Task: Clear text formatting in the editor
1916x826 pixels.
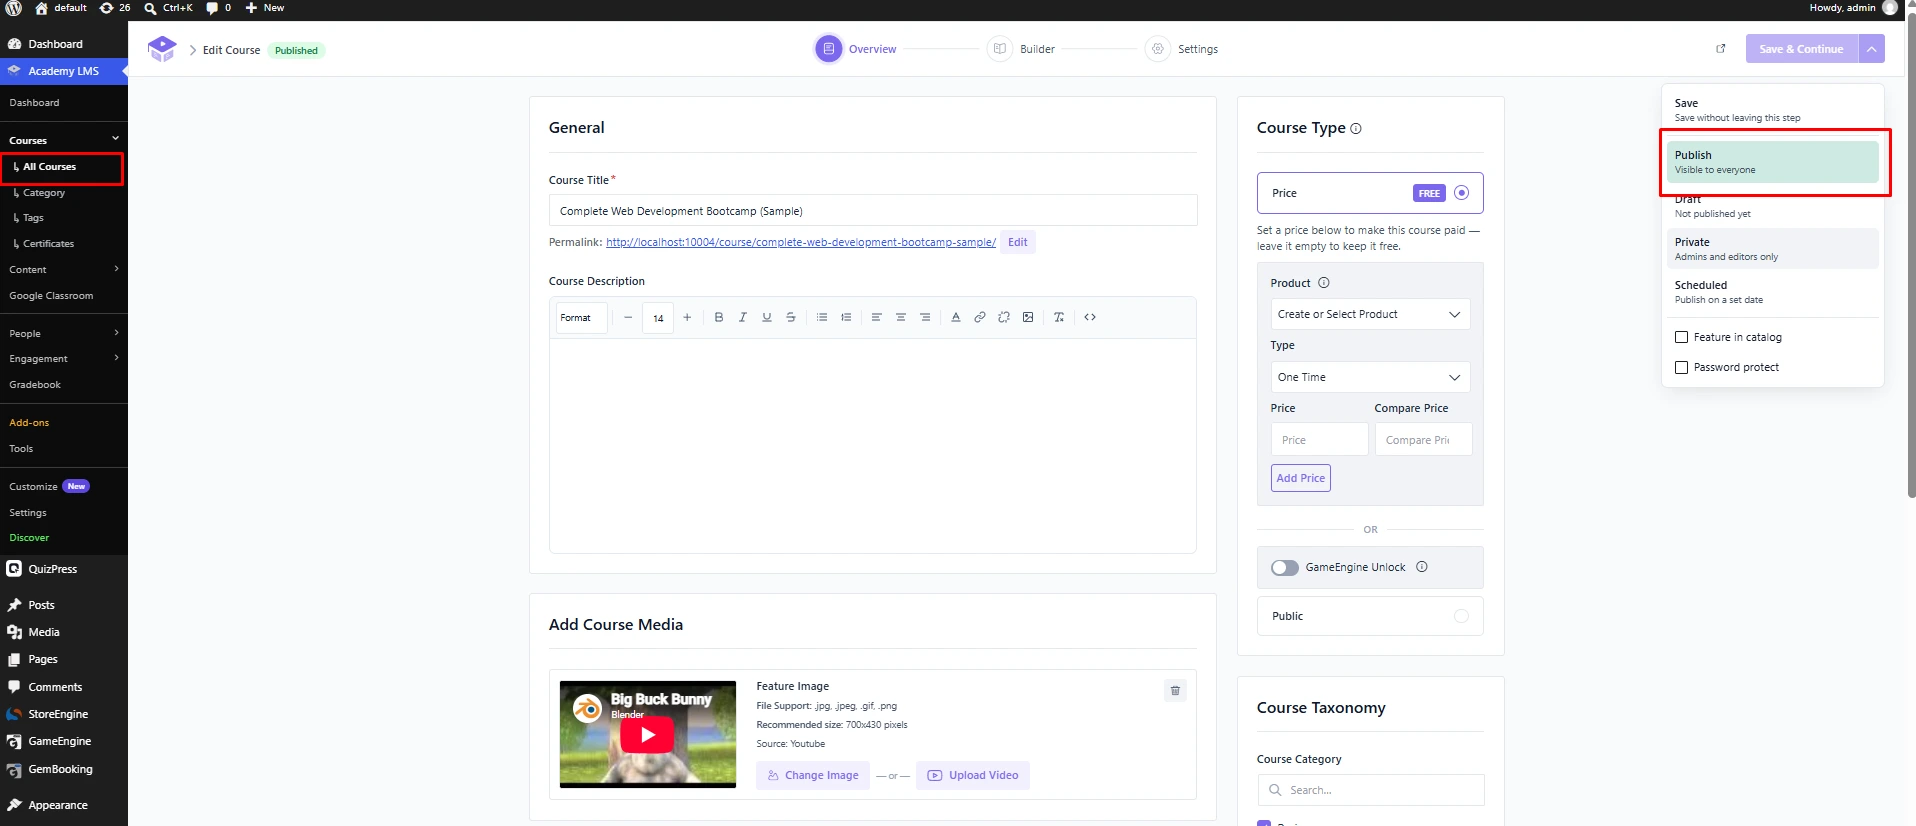Action: click(1059, 317)
